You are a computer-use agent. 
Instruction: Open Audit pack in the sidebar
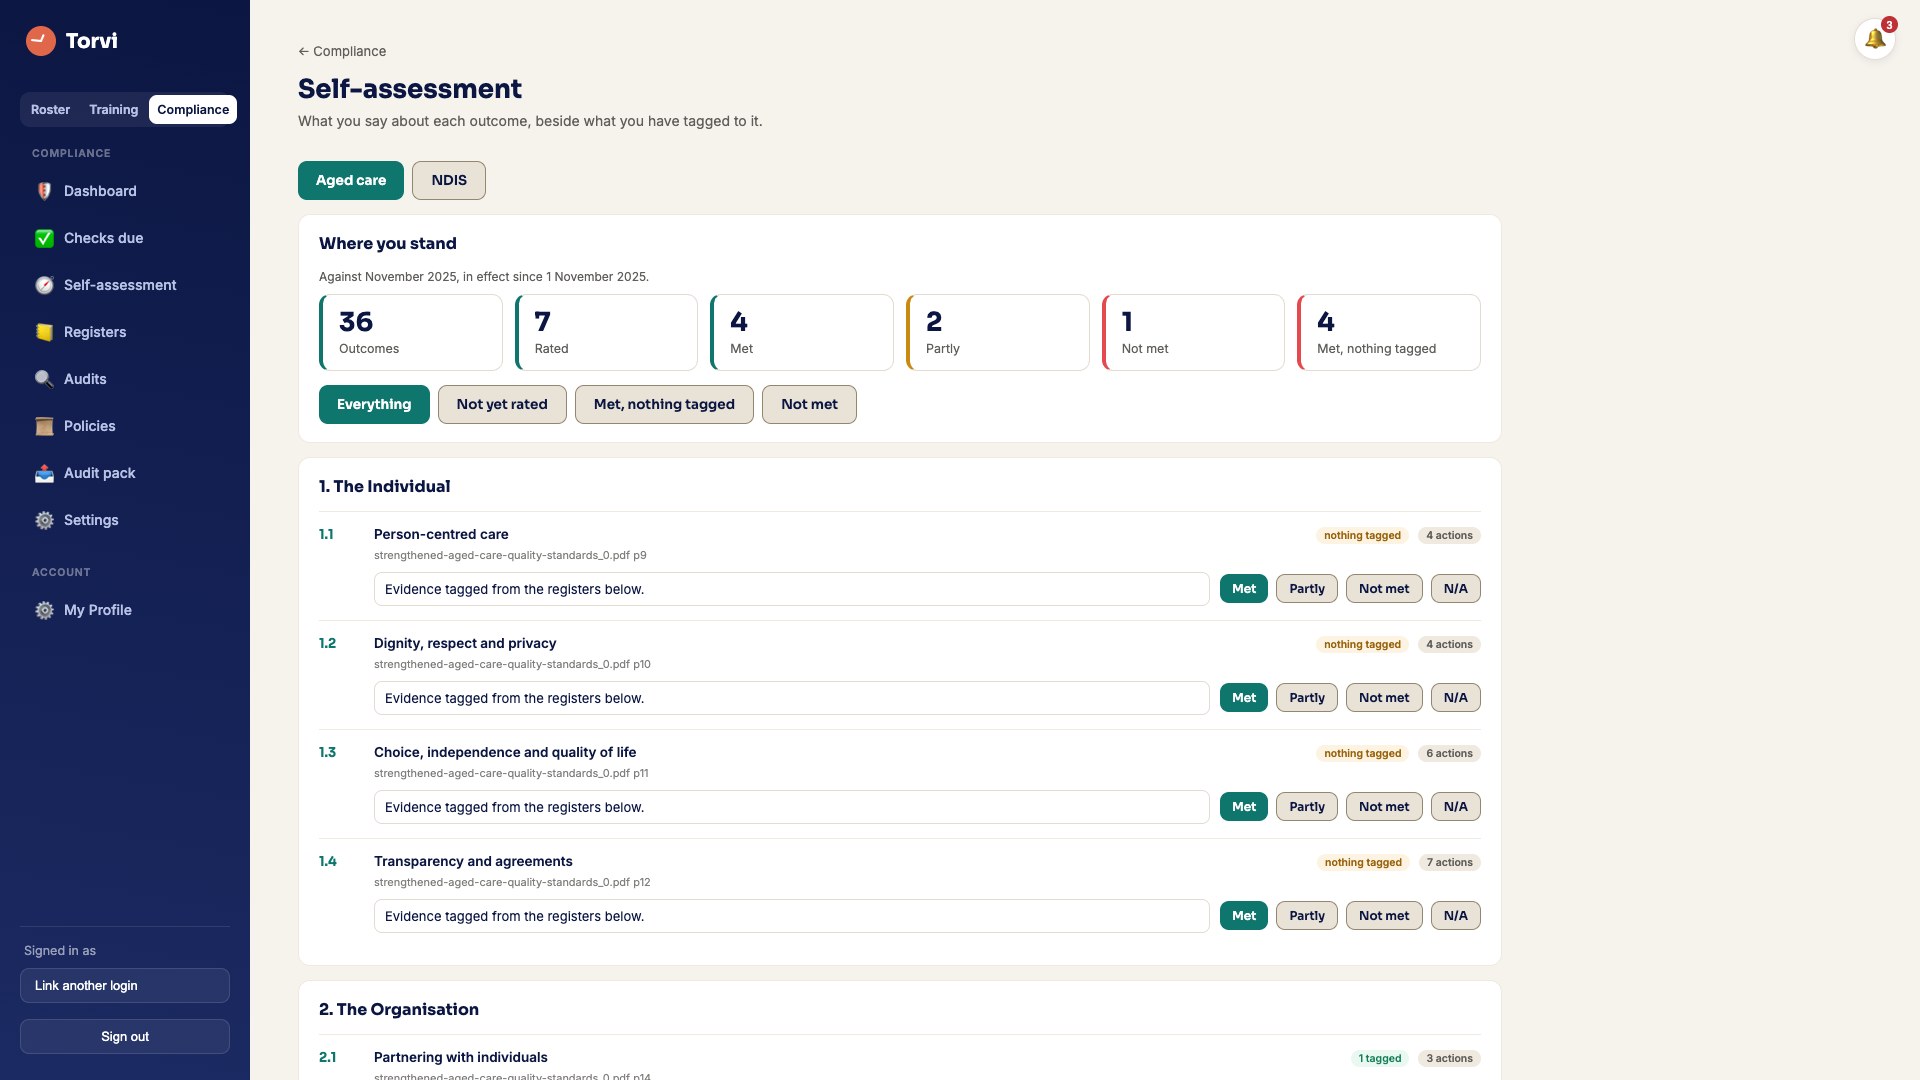(125, 473)
